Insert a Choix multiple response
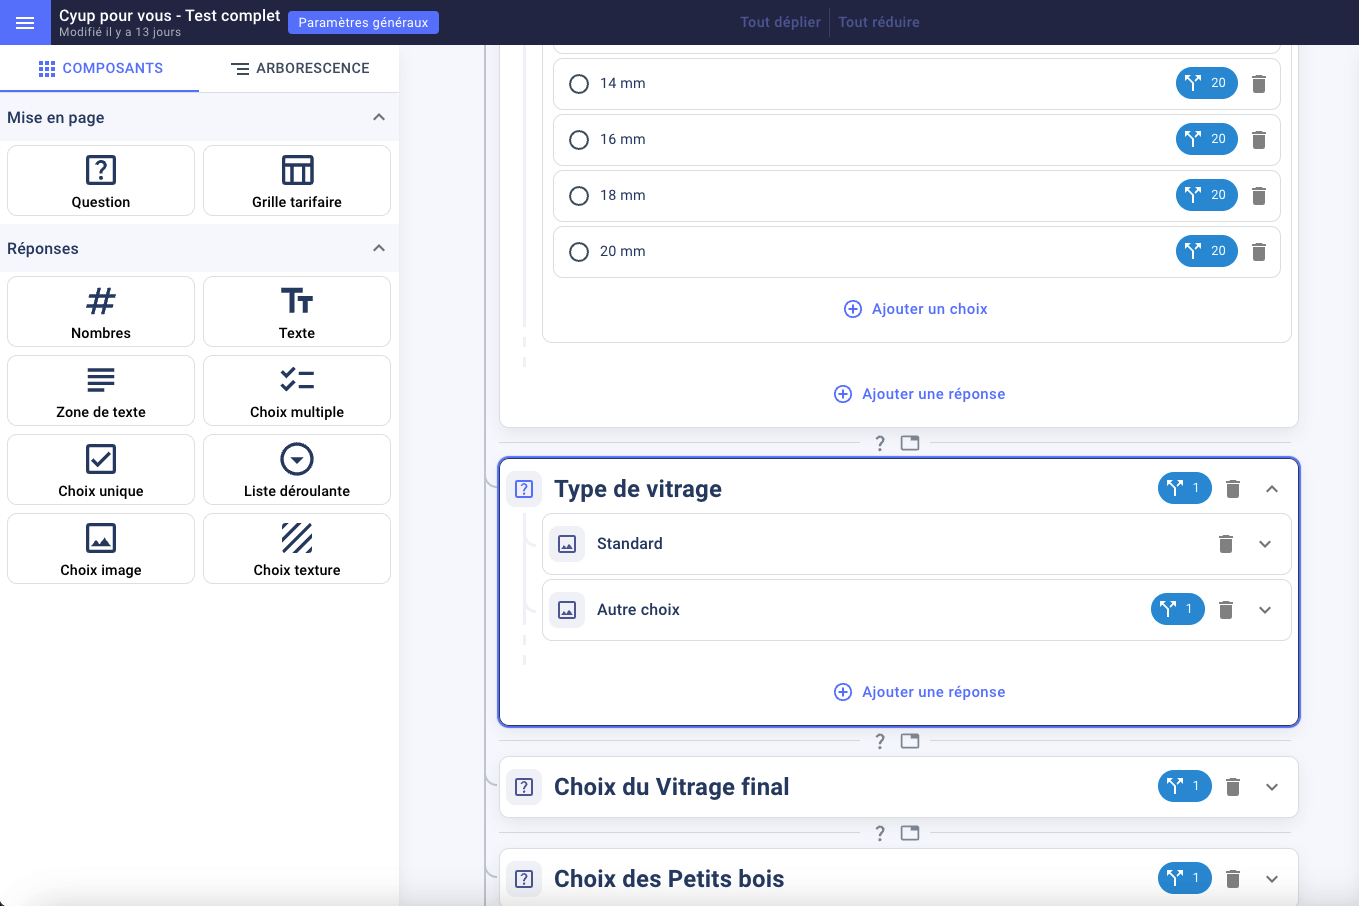The width and height of the screenshot is (1359, 906). pos(297,391)
